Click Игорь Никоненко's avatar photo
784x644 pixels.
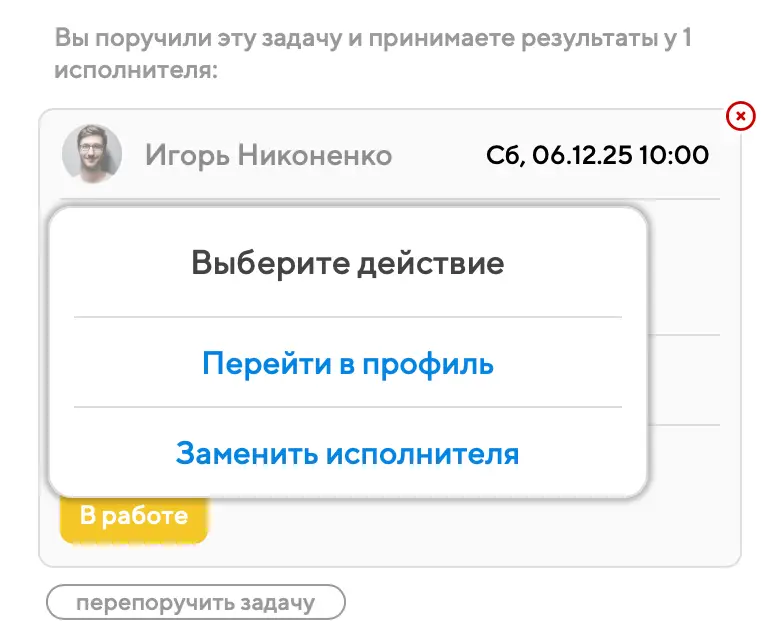(92, 155)
